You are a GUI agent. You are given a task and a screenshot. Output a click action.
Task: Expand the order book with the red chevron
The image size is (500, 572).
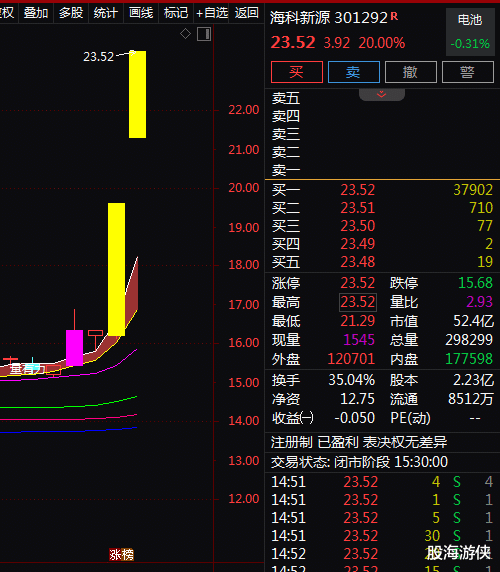(x=381, y=94)
